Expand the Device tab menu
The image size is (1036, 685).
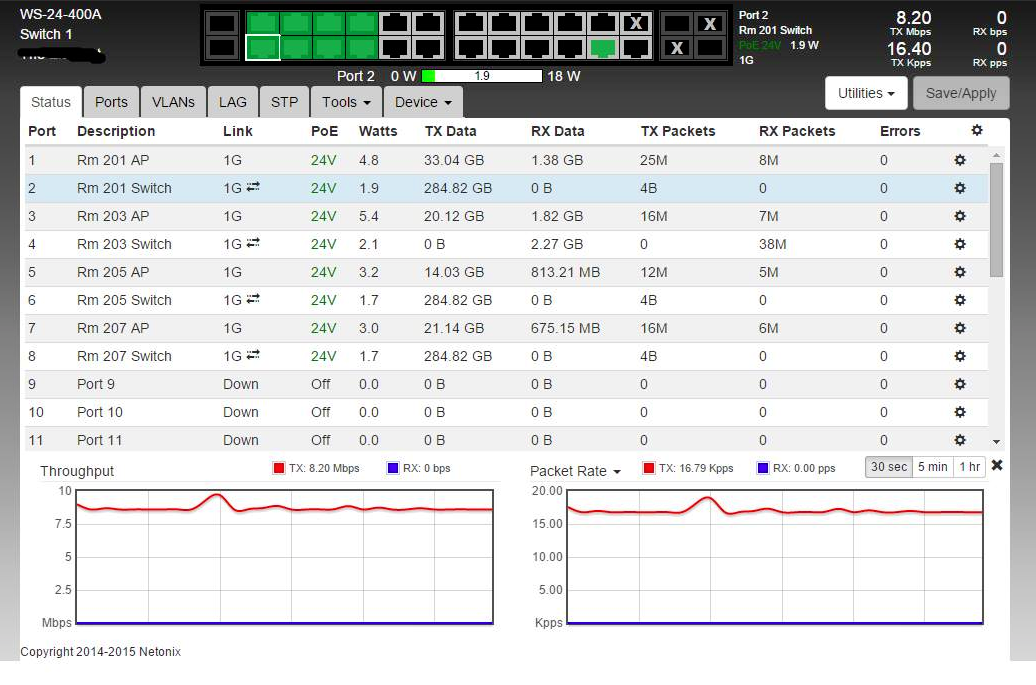422,102
